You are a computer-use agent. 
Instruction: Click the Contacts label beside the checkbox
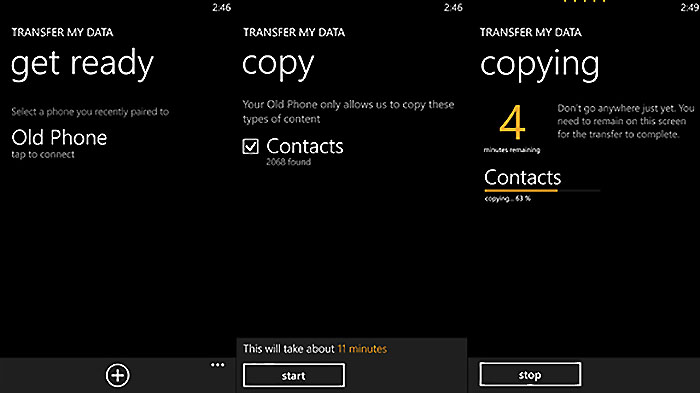(x=305, y=146)
